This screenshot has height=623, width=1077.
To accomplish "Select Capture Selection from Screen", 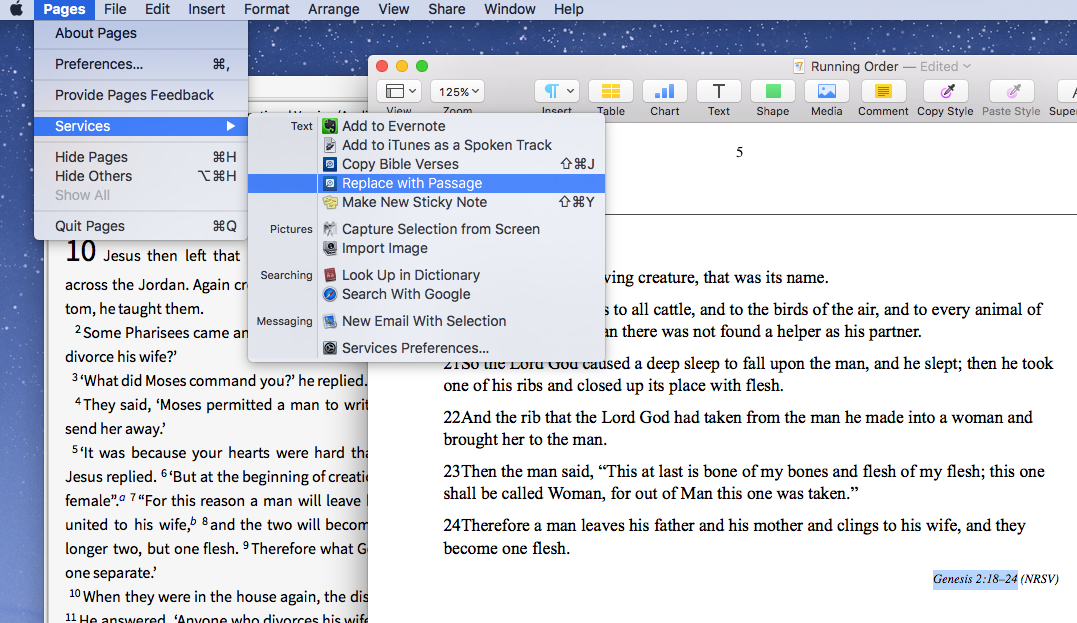I will (427, 229).
